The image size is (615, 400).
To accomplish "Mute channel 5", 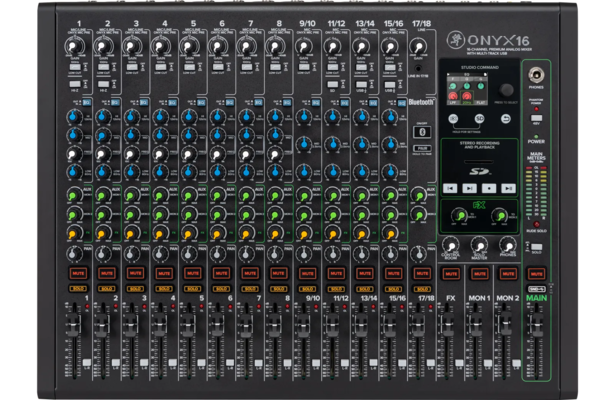I will click(193, 273).
